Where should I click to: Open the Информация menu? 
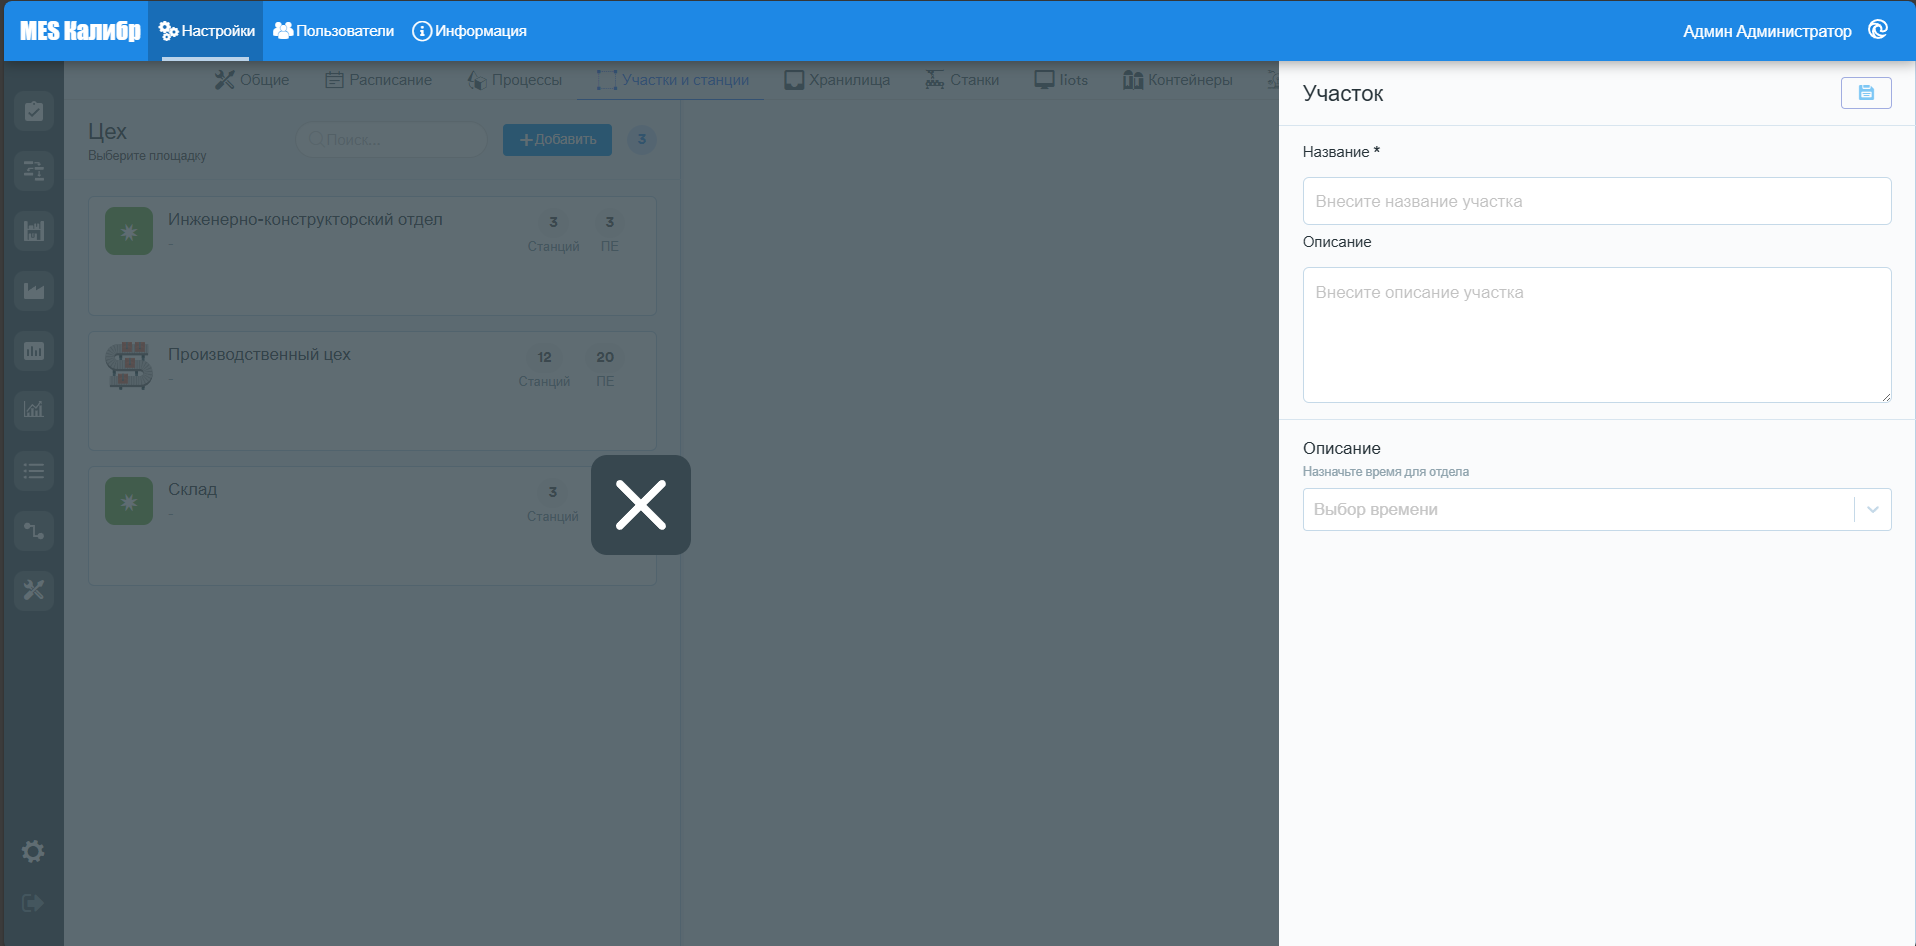pos(470,31)
